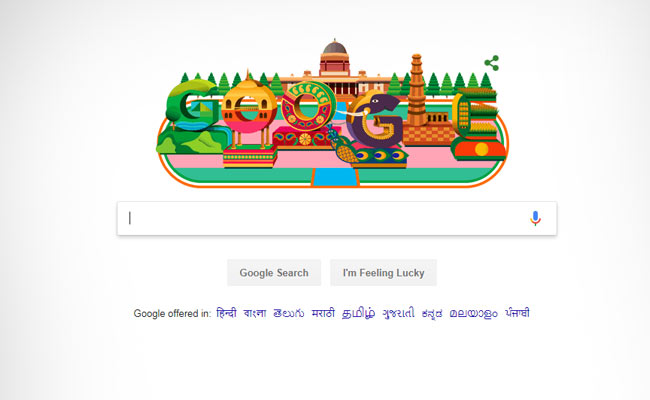Screen dimensions: 650x400
Task: Click the Google Search button
Action: pyautogui.click(x=274, y=273)
